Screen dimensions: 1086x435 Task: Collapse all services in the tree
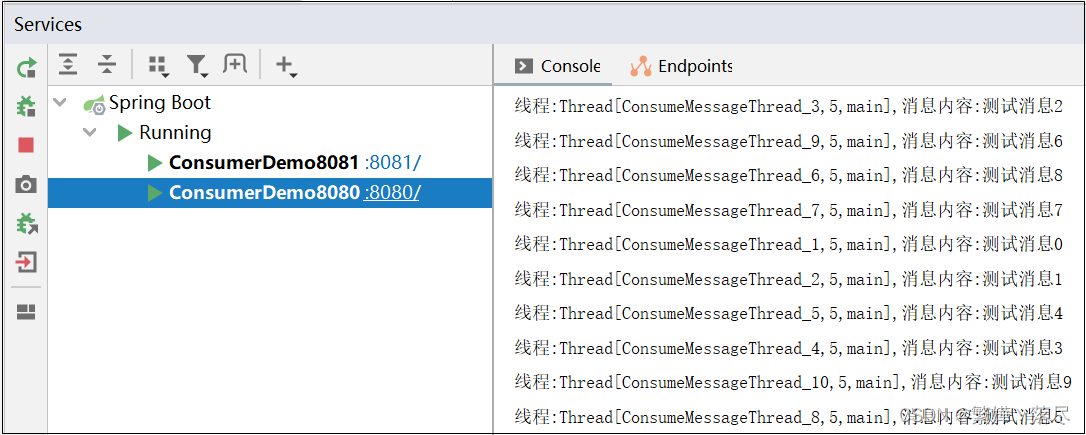(x=107, y=64)
